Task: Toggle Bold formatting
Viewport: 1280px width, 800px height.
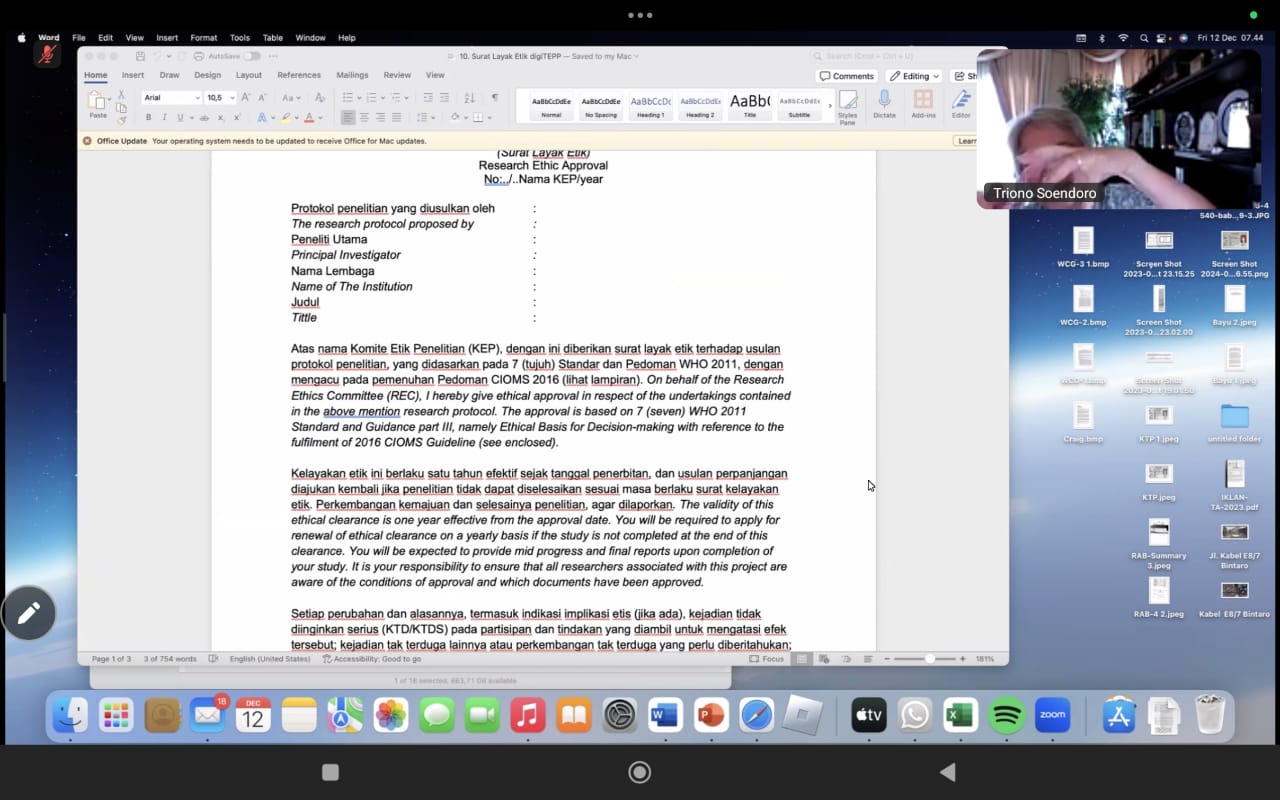Action: click(149, 118)
